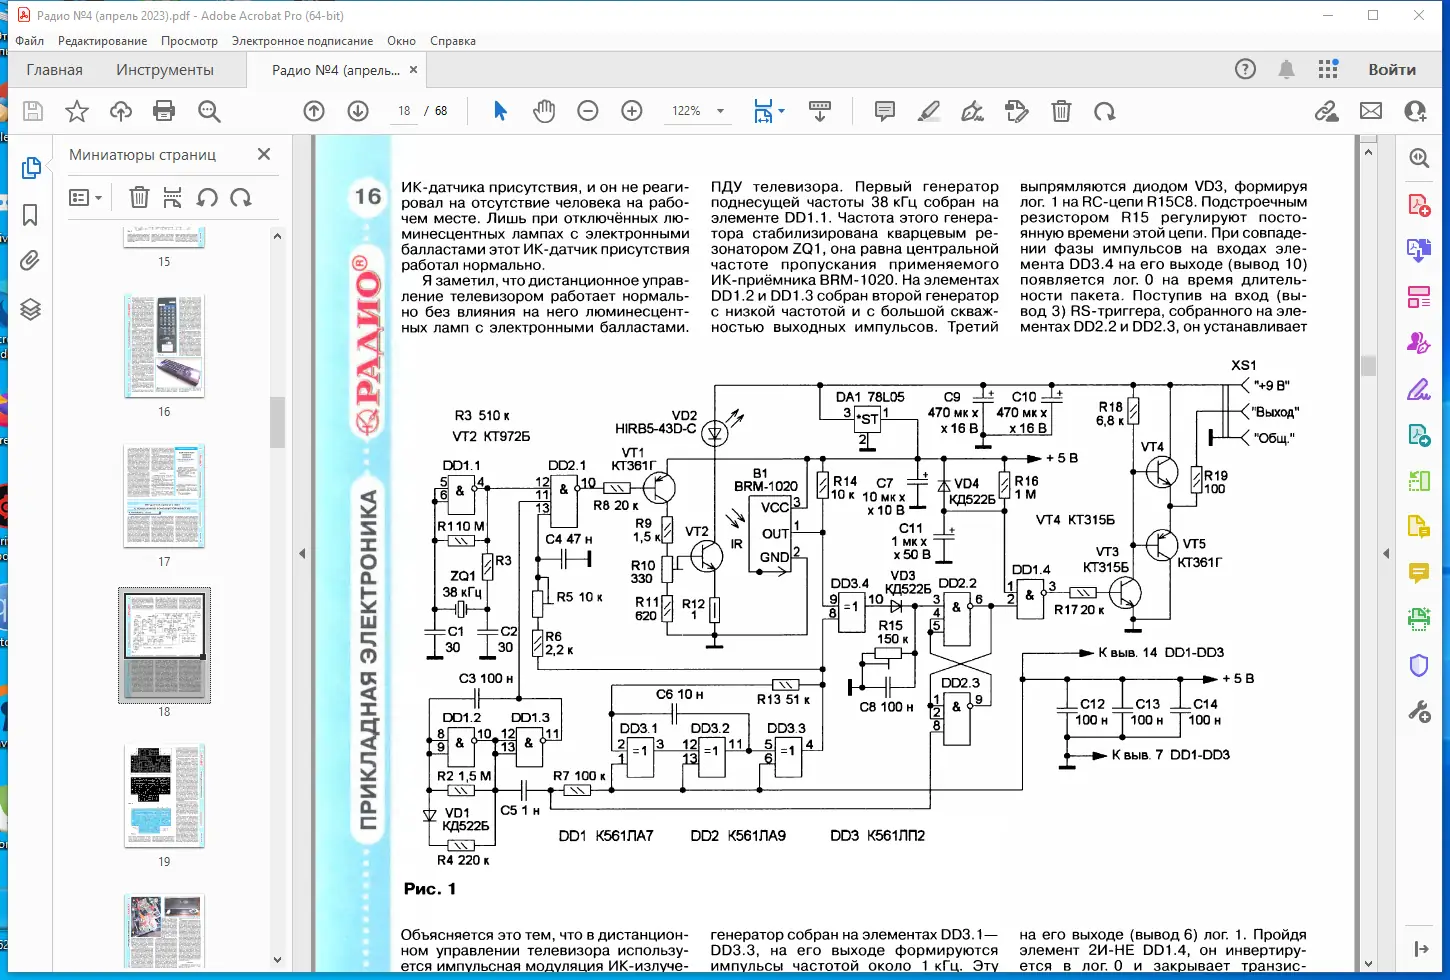Select page 19 thumbnail

click(x=164, y=796)
